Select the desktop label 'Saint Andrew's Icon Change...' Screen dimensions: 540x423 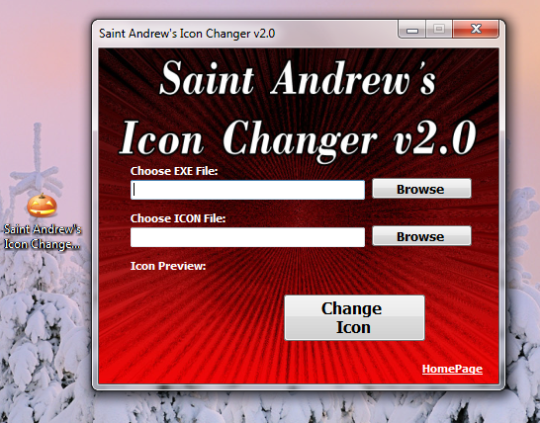pos(42,237)
